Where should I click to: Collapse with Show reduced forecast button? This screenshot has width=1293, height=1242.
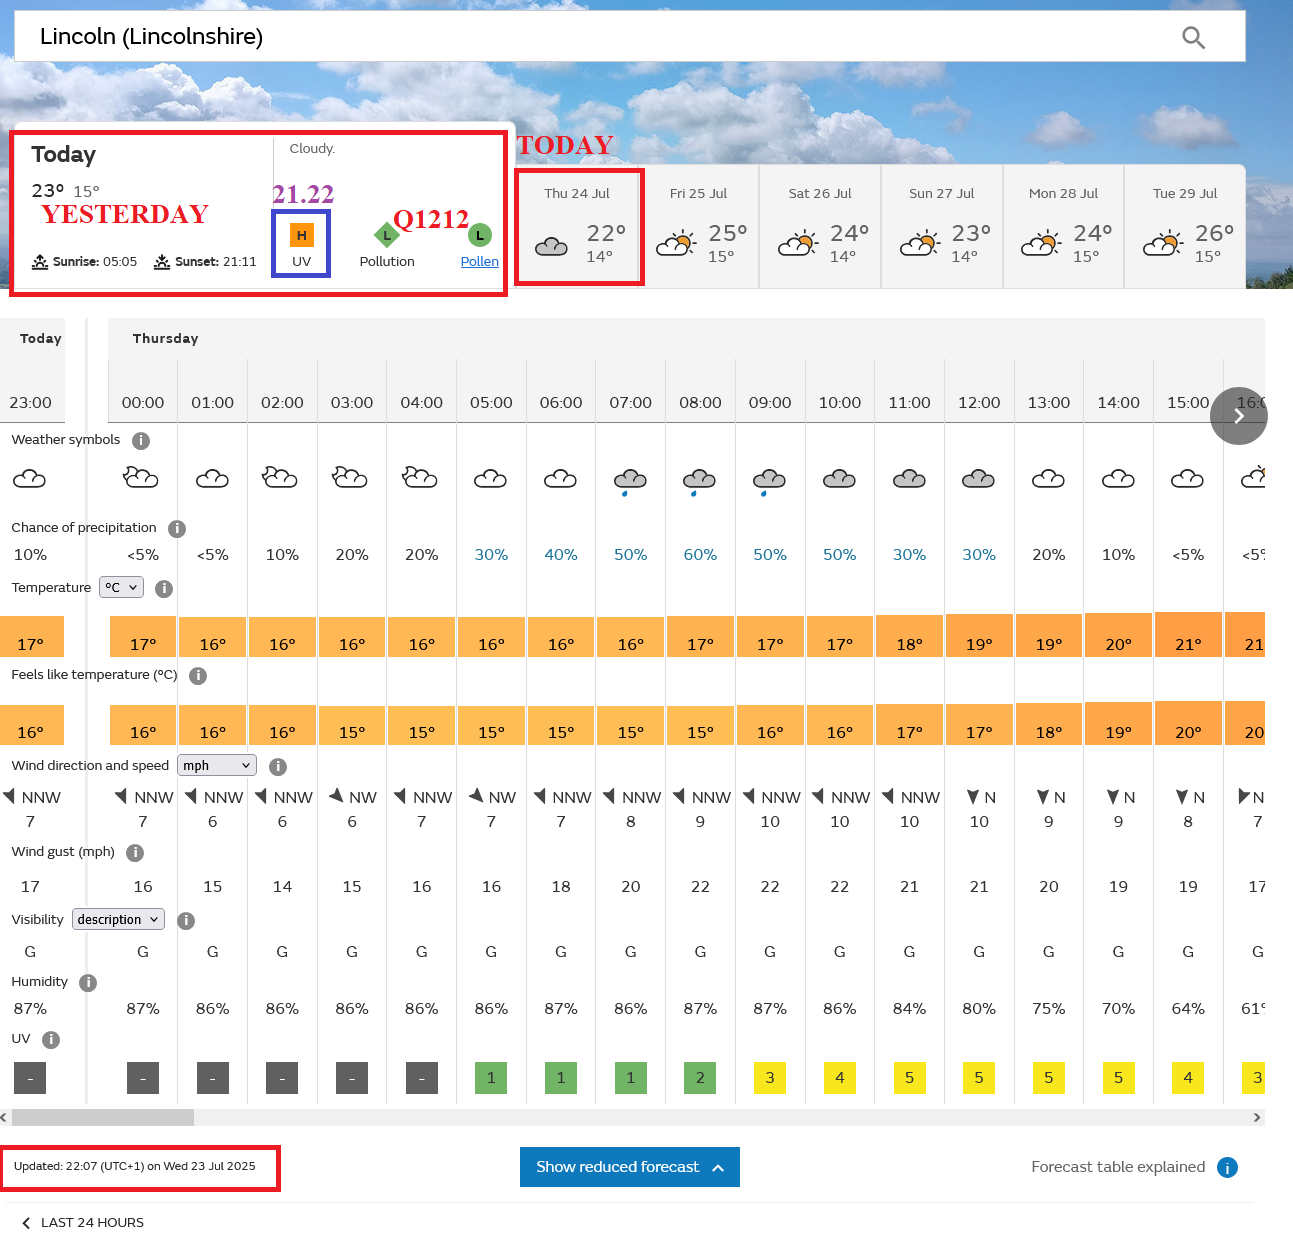(x=629, y=1167)
